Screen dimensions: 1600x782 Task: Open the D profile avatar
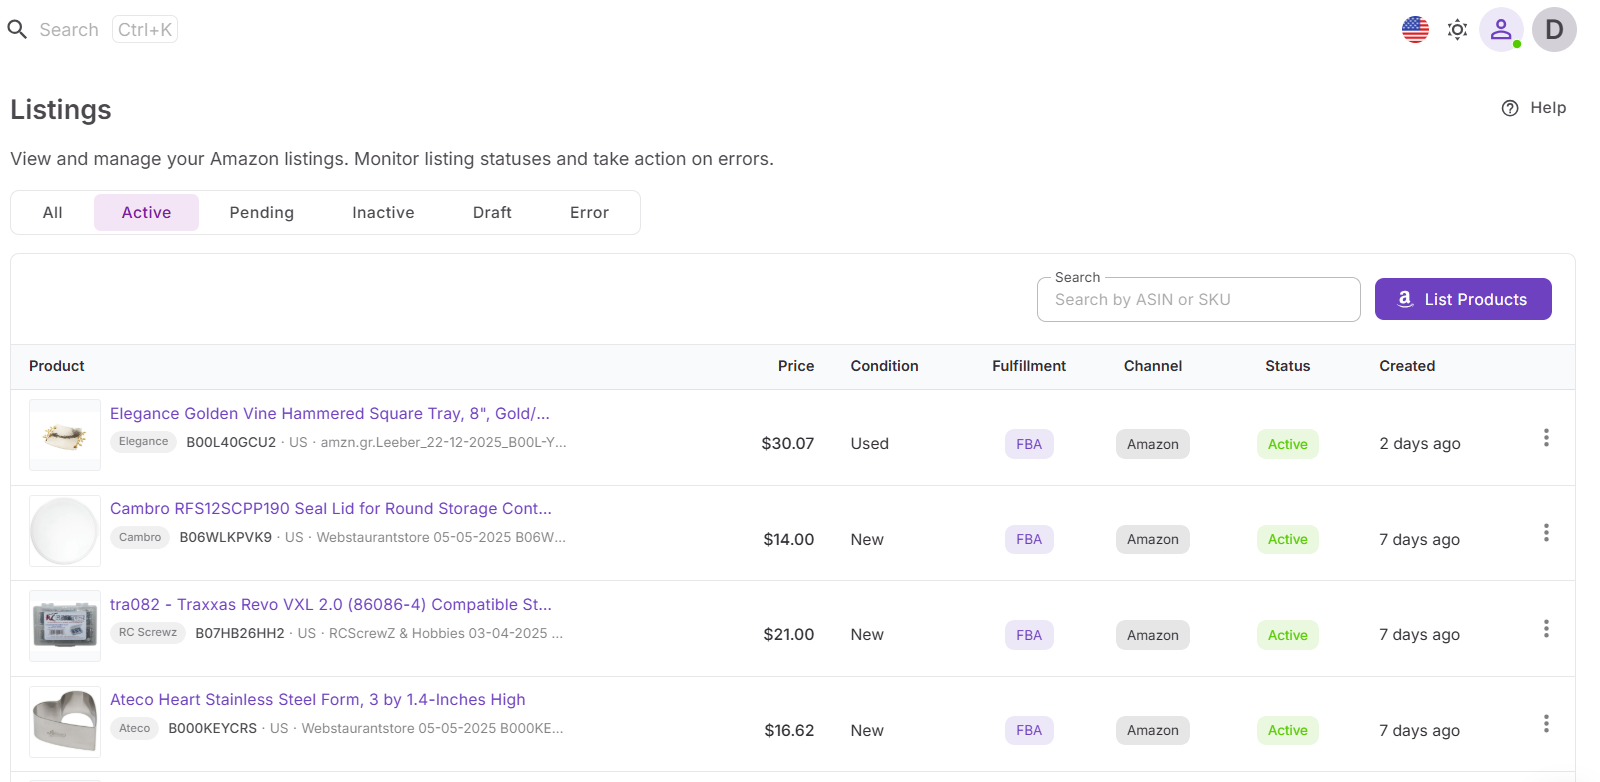point(1554,30)
